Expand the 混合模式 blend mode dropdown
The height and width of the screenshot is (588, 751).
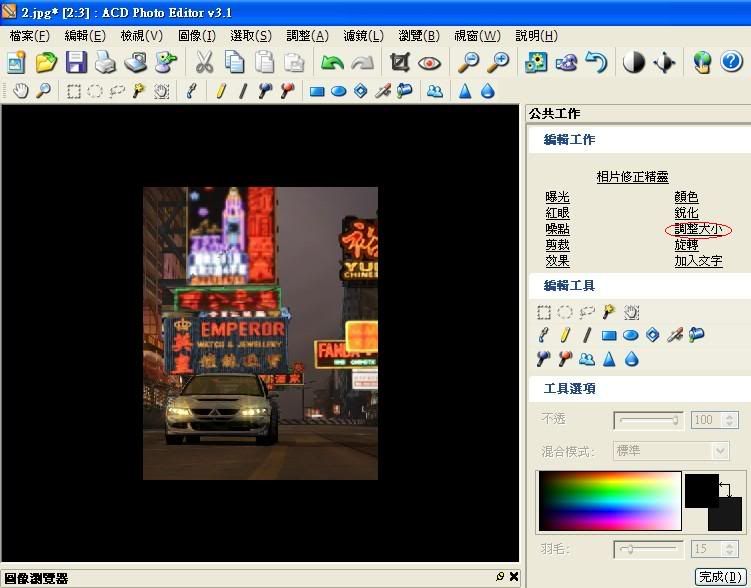[719, 451]
